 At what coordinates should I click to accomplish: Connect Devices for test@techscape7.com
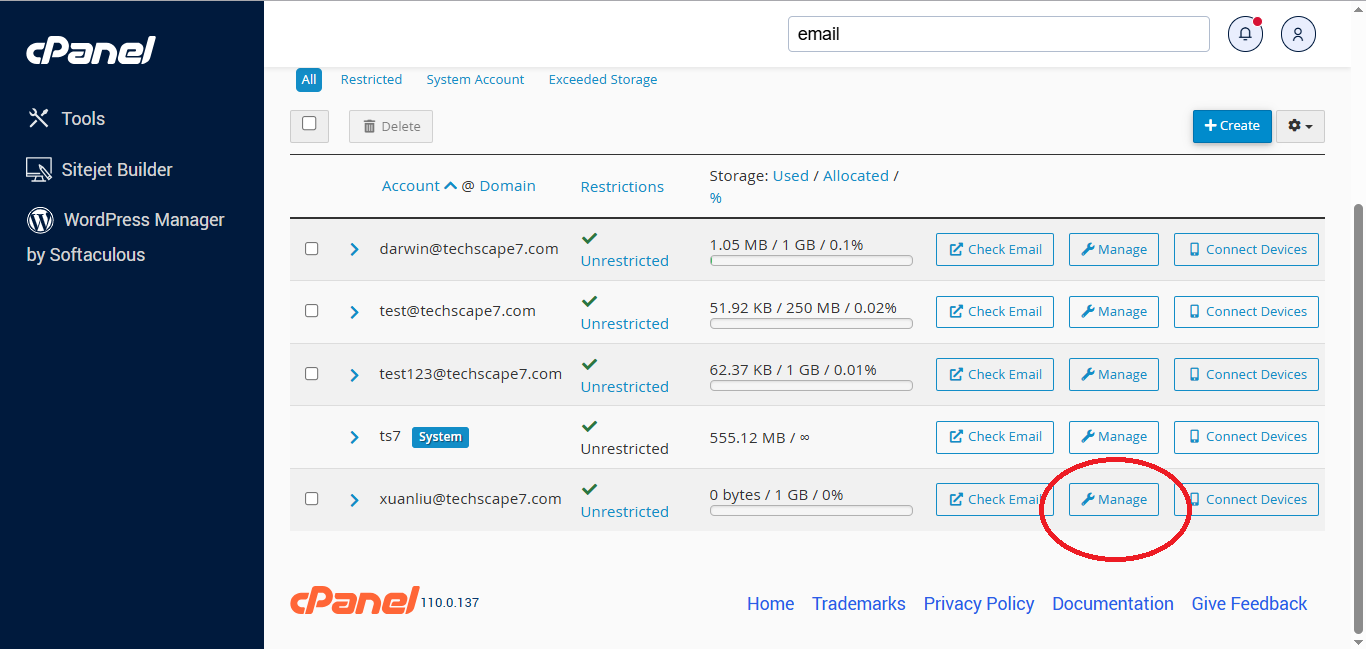point(1246,311)
